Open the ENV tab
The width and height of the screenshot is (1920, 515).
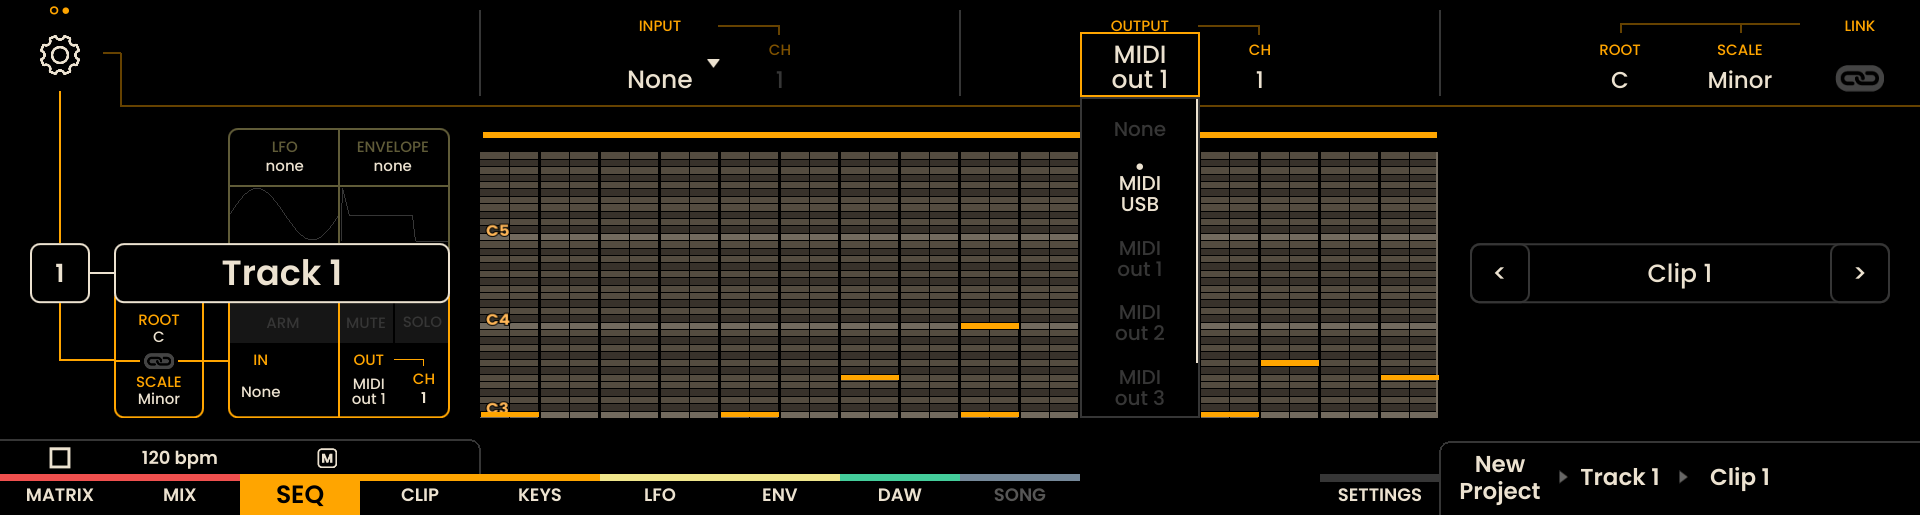pyautogui.click(x=780, y=495)
